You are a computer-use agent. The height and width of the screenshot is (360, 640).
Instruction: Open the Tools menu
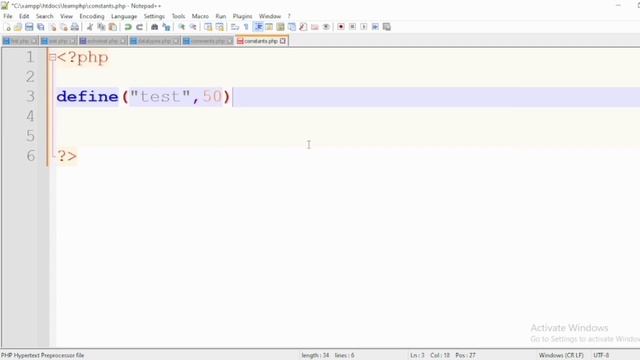click(178, 16)
